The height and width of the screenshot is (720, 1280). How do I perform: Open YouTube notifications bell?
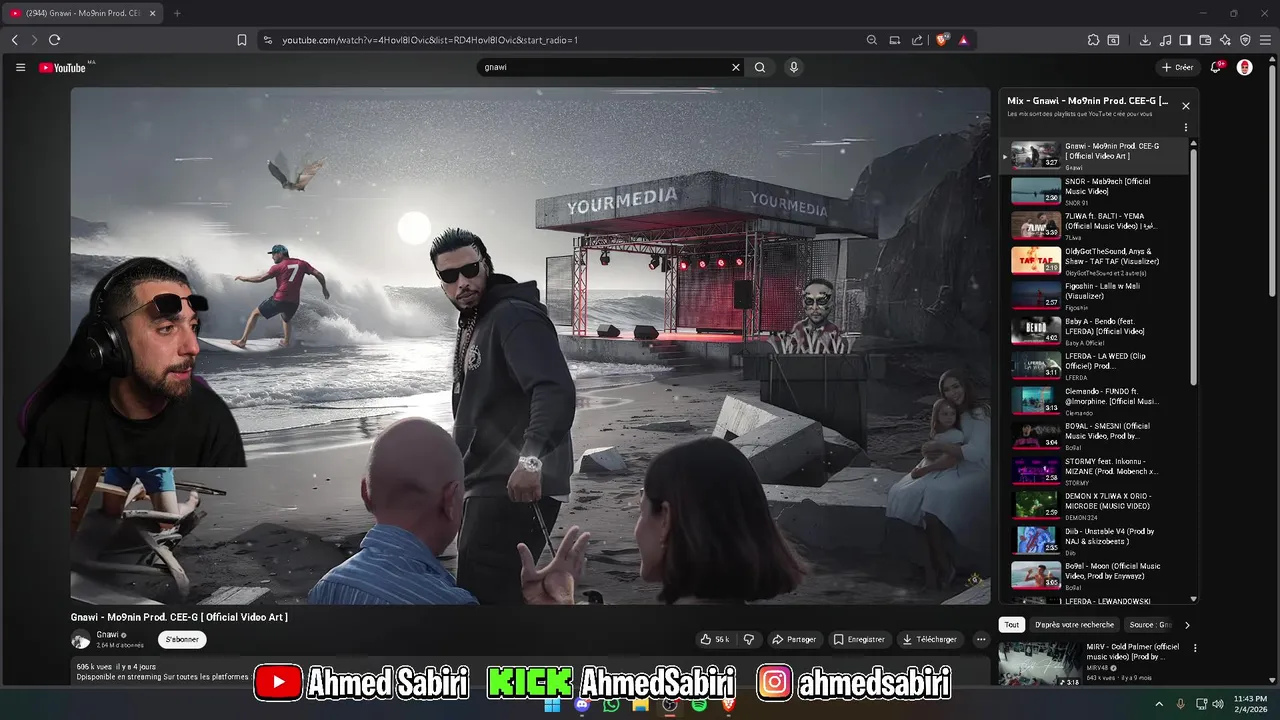click(x=1216, y=67)
